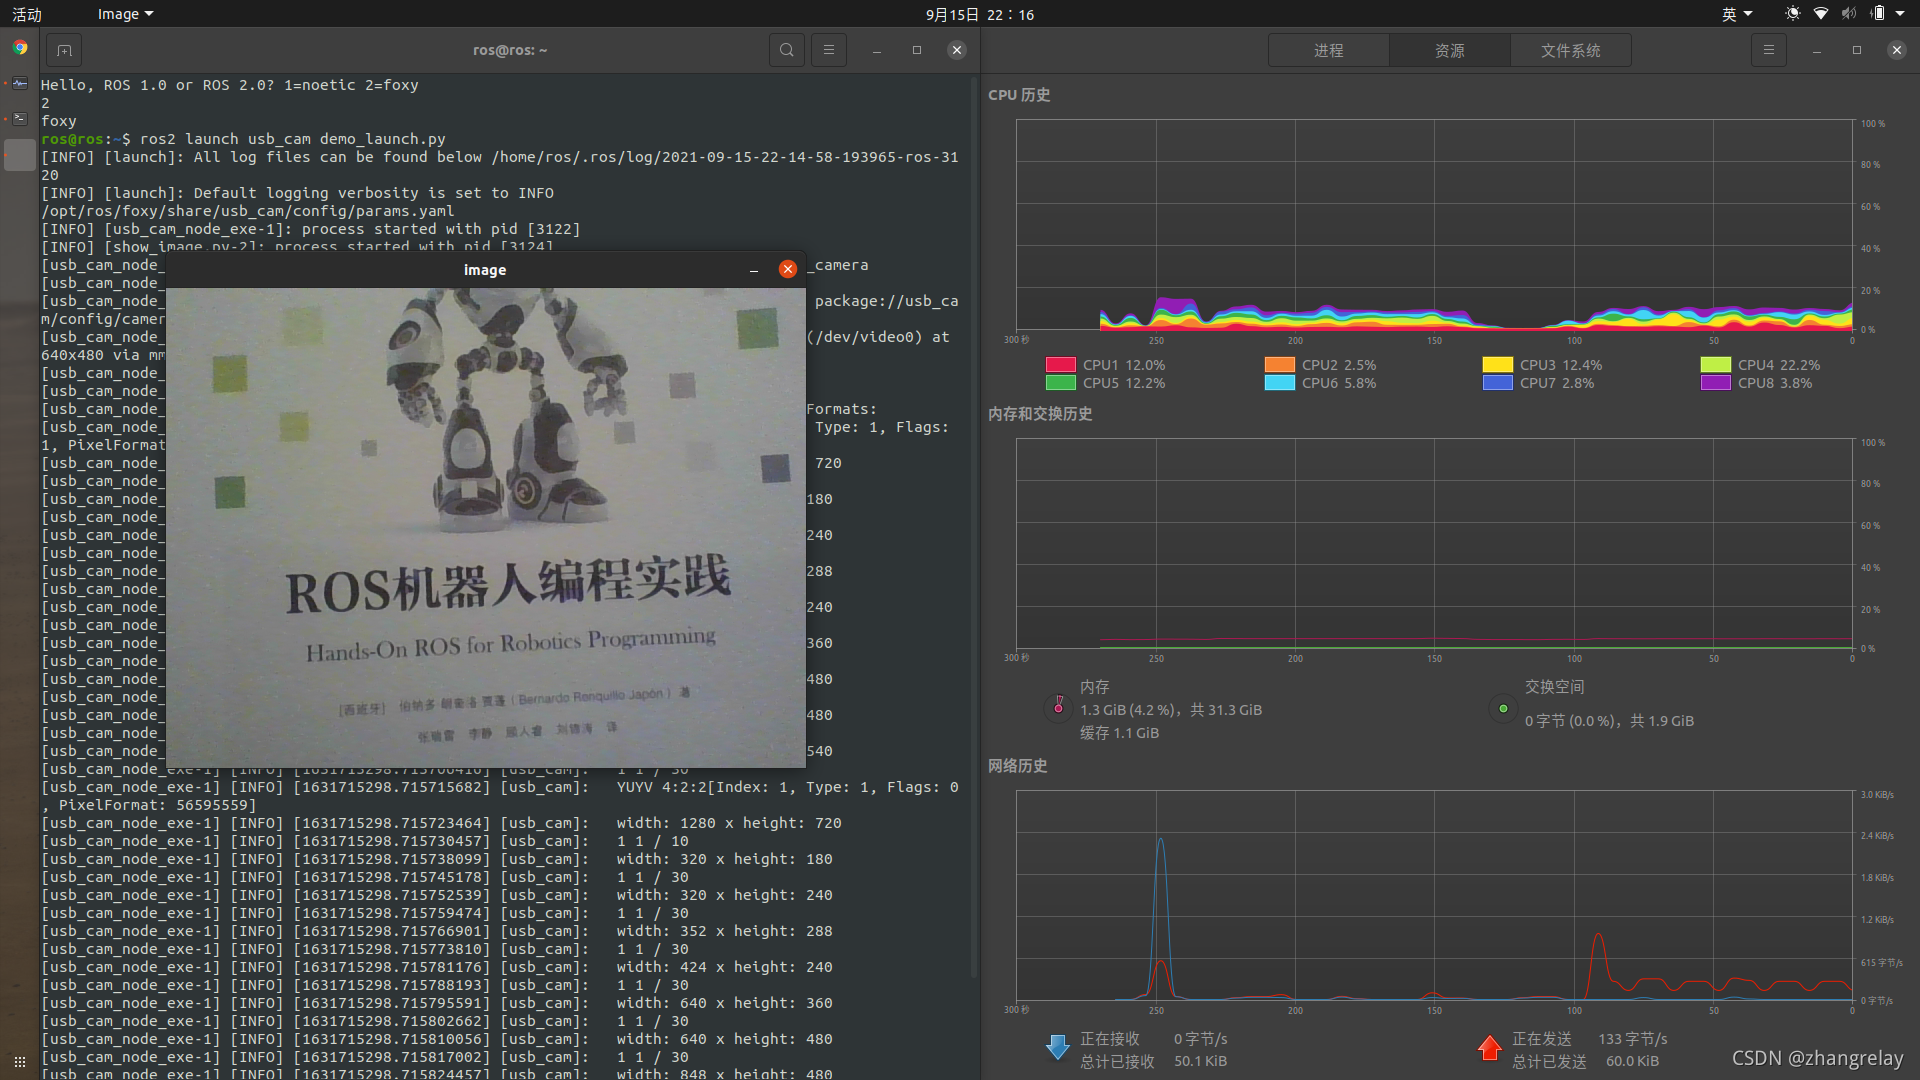Open the terminal hamburger menu

(x=828, y=50)
